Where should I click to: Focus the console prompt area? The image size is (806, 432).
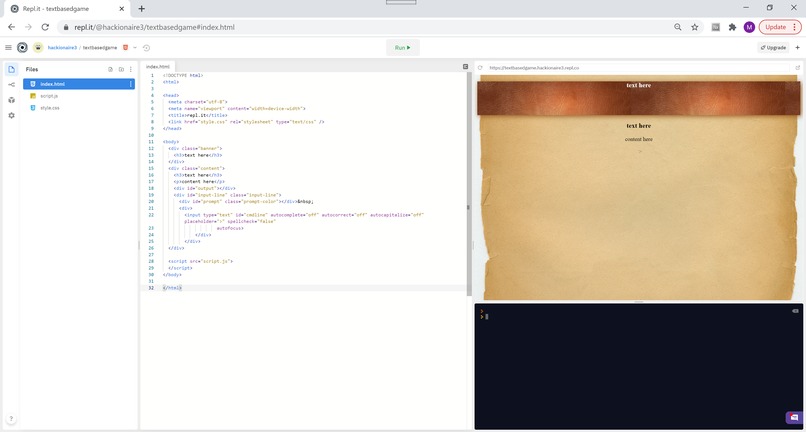[637, 317]
